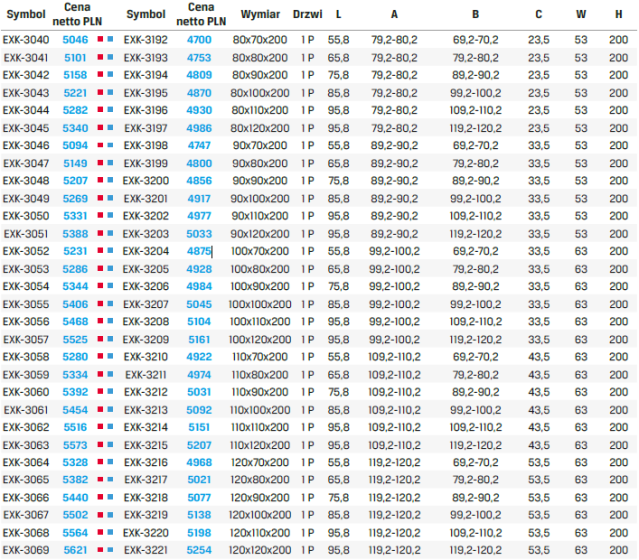Select symbol EXK-3044
This screenshot has height=560, width=639.
pos(26,110)
